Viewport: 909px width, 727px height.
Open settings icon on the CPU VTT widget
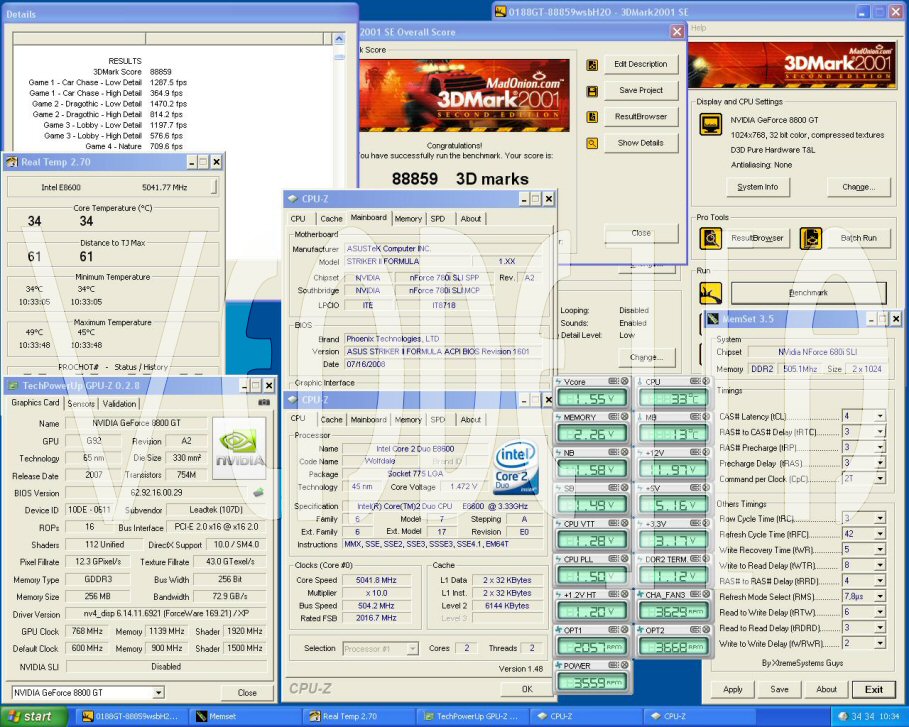(x=613, y=524)
